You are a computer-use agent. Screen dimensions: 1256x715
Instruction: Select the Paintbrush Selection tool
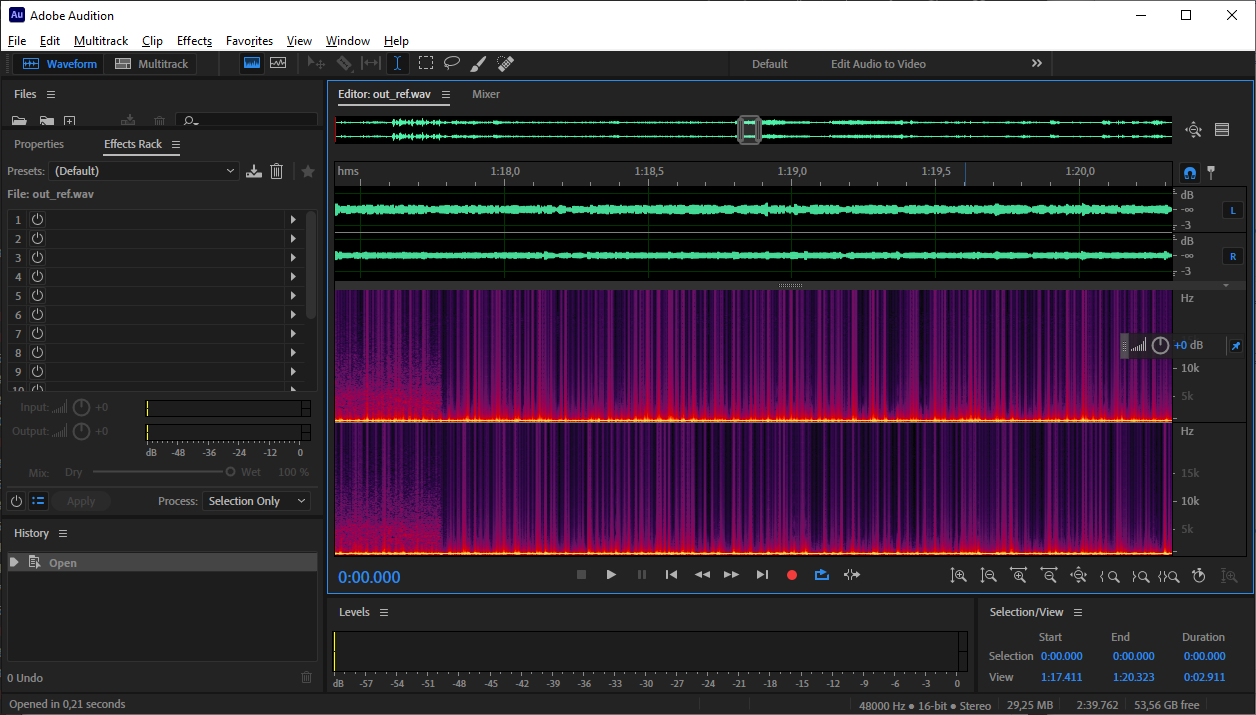[478, 63]
